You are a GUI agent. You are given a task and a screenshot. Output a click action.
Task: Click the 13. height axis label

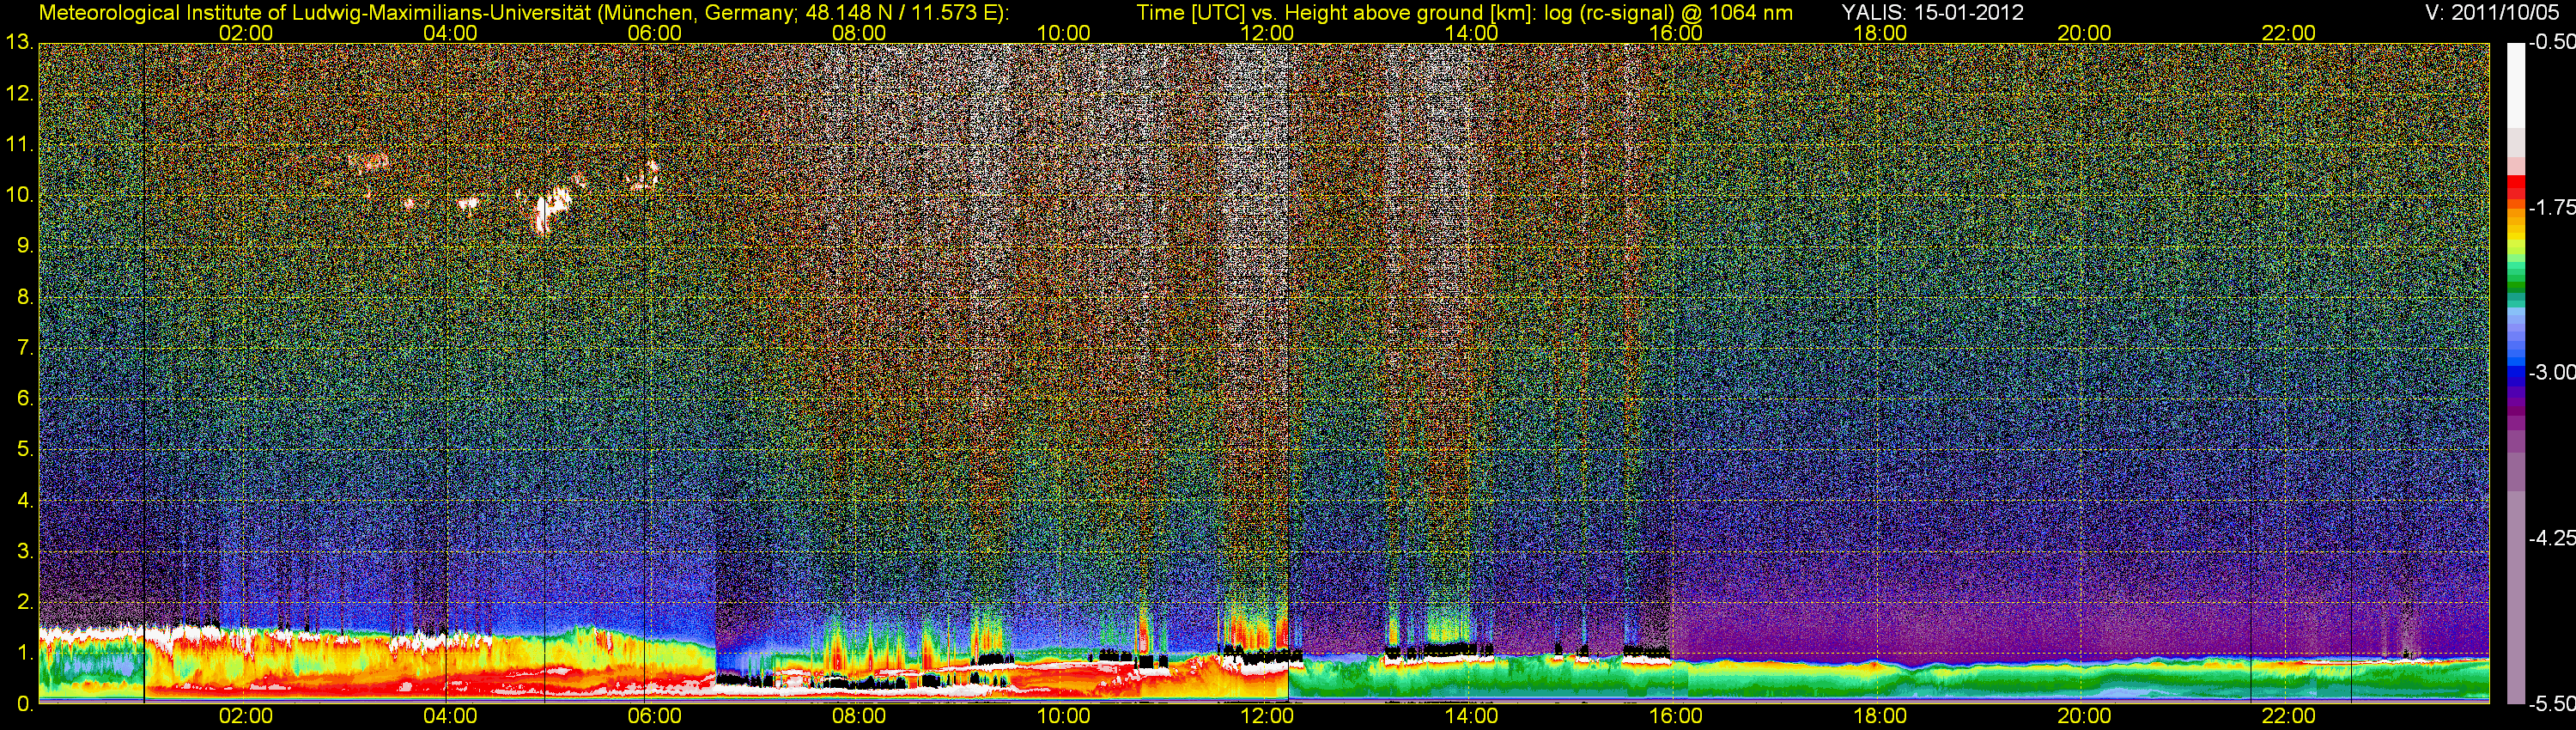tap(19, 43)
